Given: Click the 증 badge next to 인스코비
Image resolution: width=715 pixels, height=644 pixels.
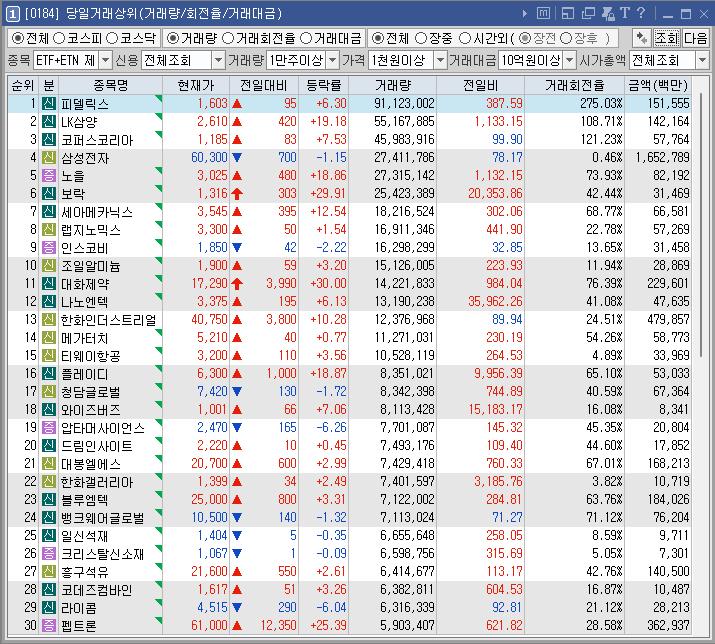Looking at the screenshot, I should (x=49, y=247).
